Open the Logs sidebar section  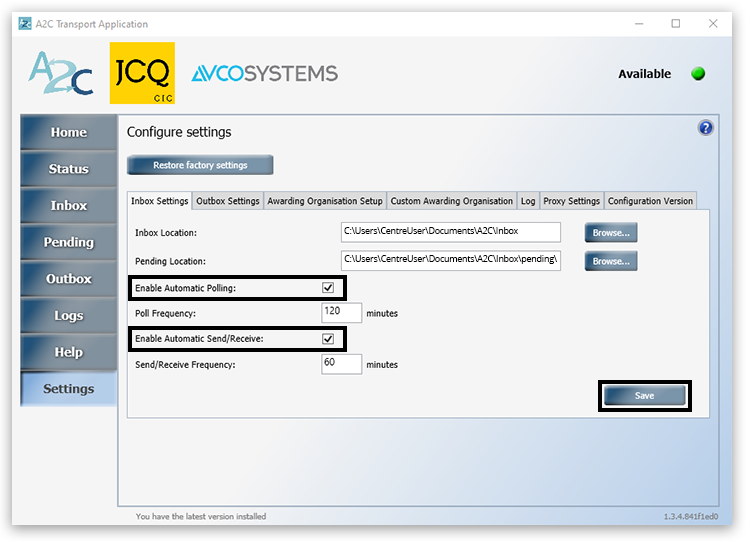(68, 316)
